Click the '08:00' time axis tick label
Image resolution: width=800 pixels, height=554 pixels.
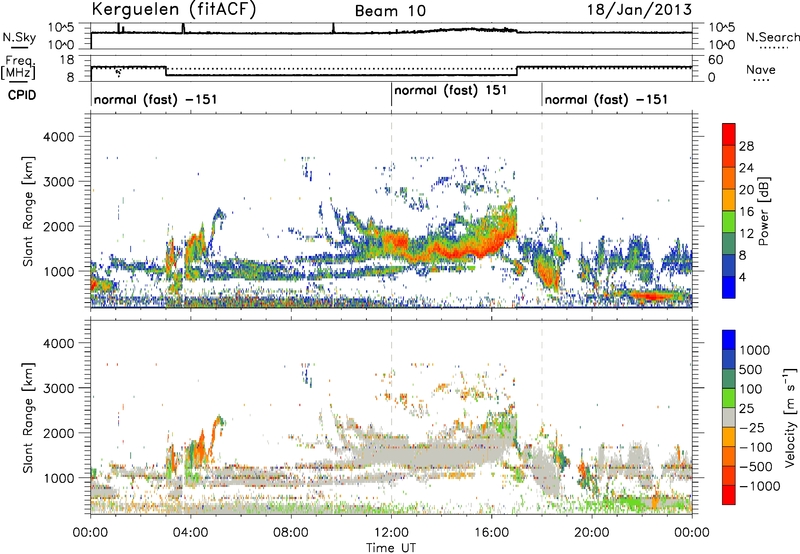(x=291, y=532)
